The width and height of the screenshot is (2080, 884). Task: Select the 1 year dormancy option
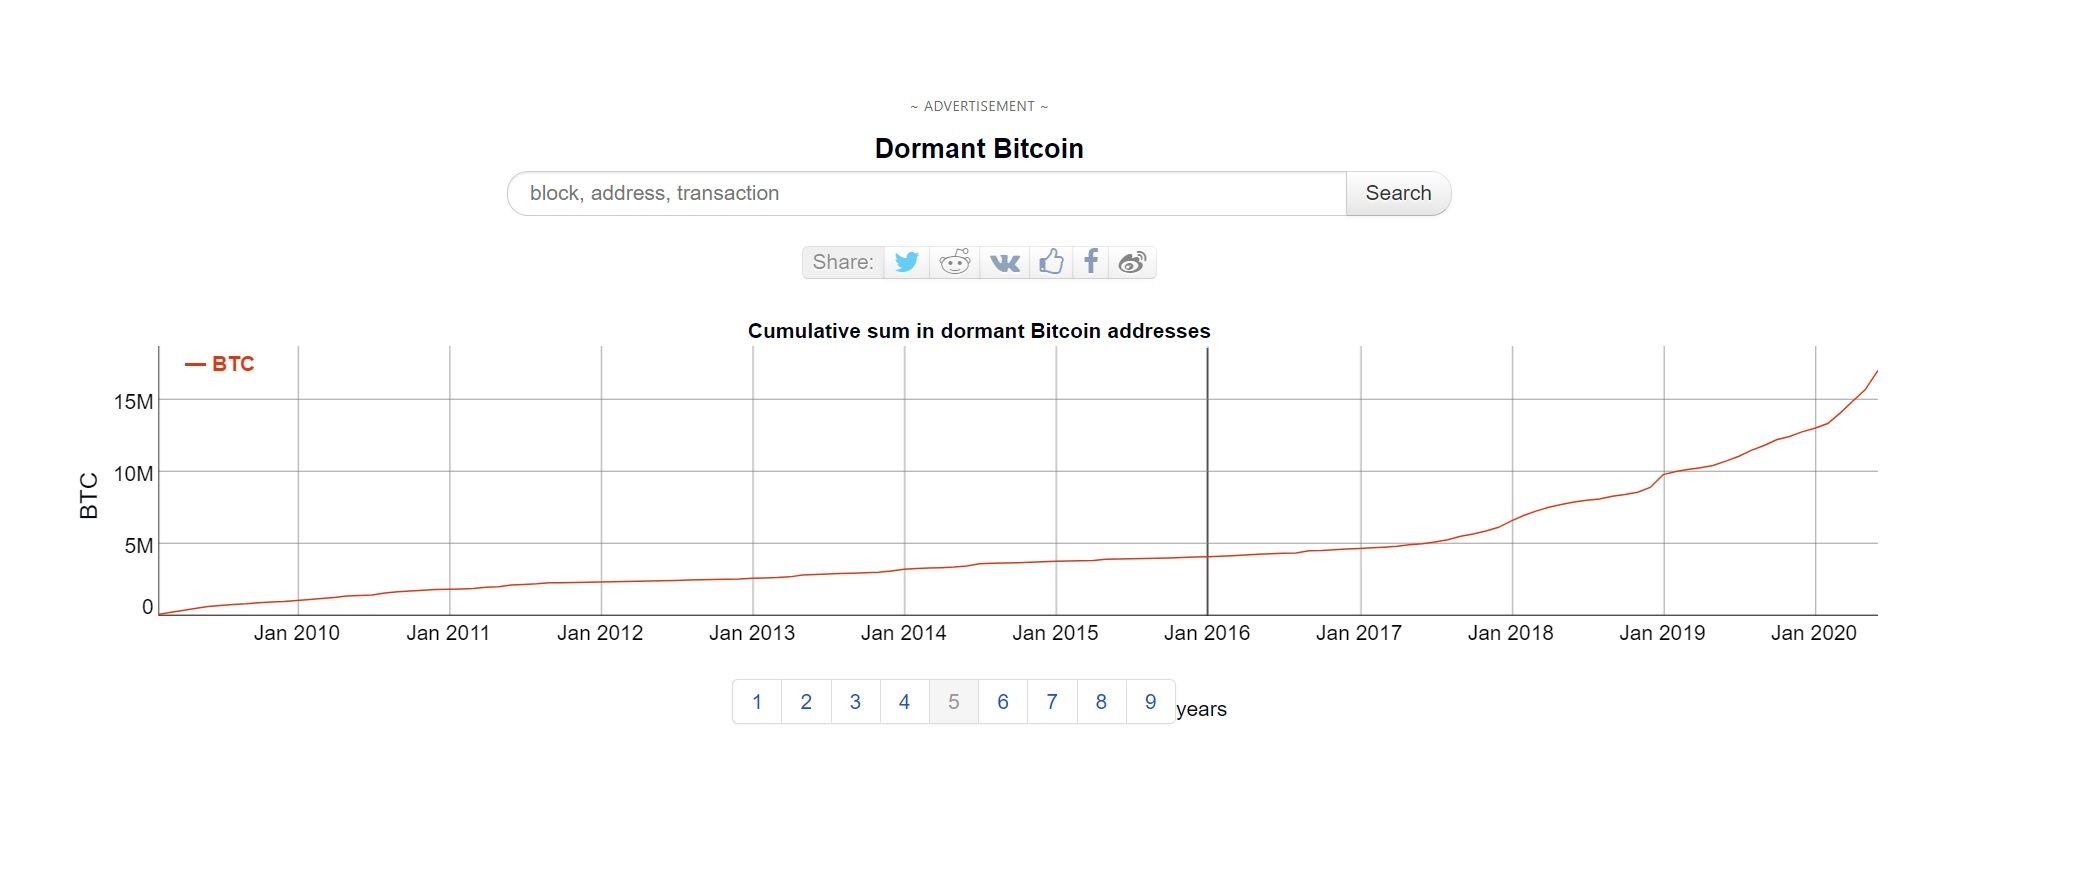tap(757, 702)
